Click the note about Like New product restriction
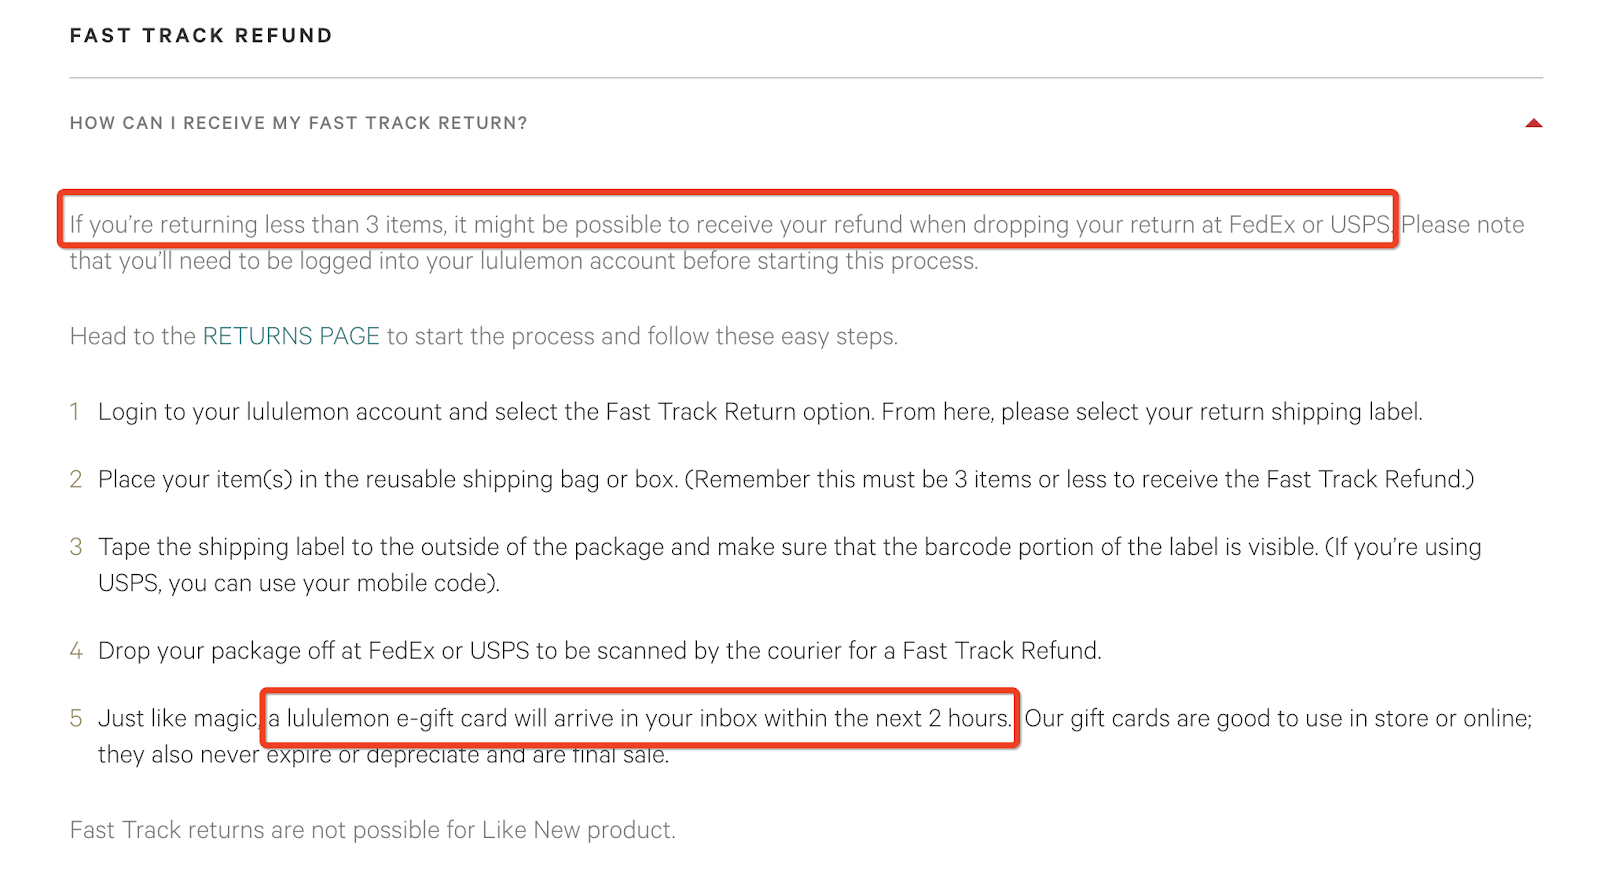This screenshot has height=890, width=1600. point(372,829)
